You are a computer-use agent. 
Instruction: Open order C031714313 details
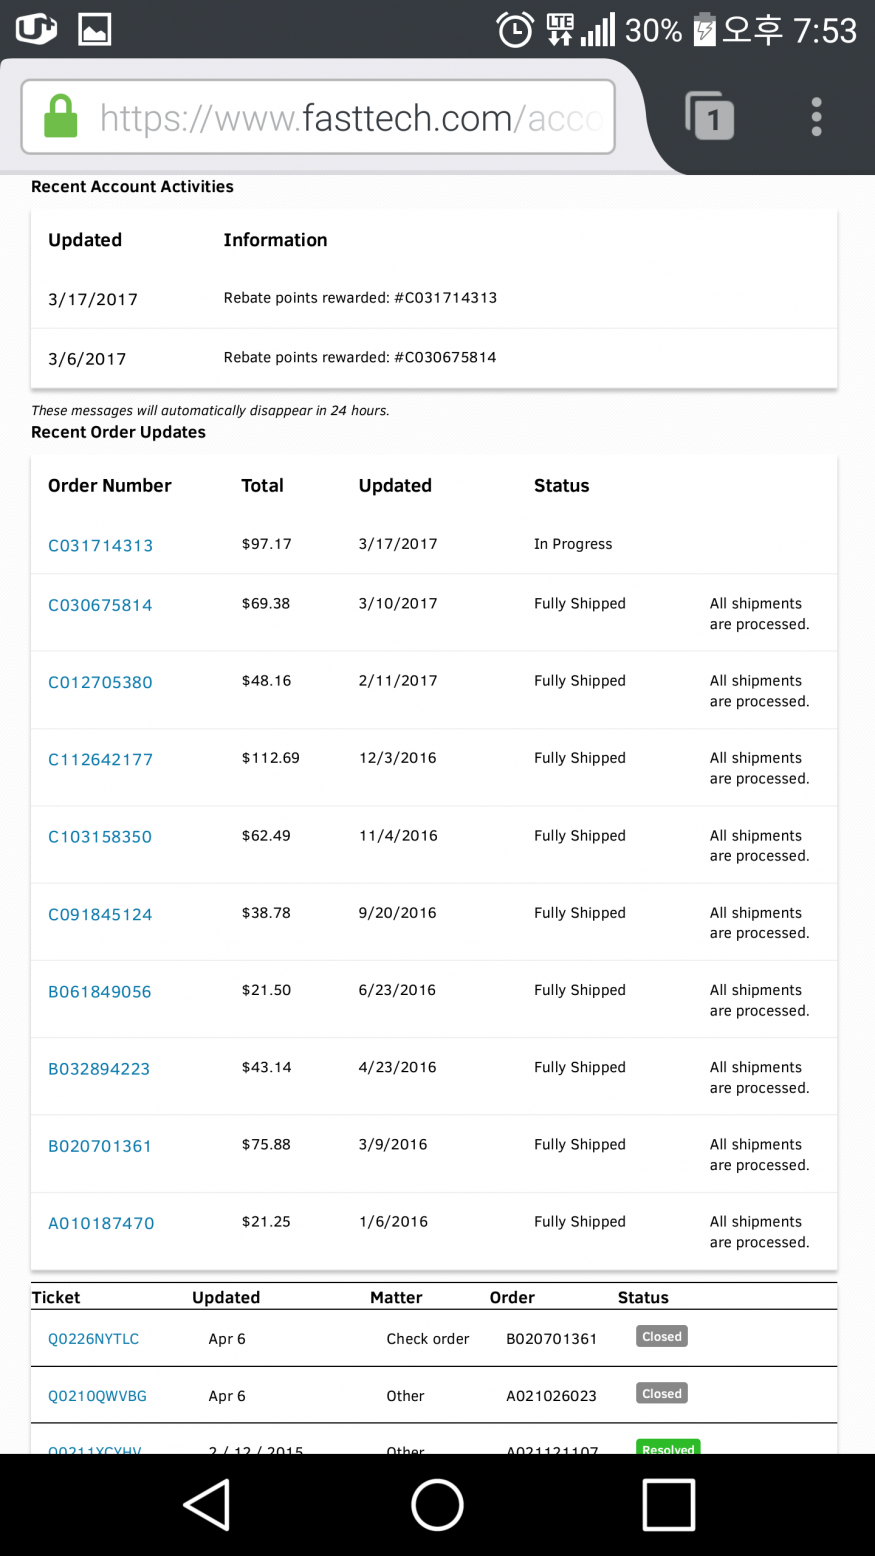click(x=101, y=546)
